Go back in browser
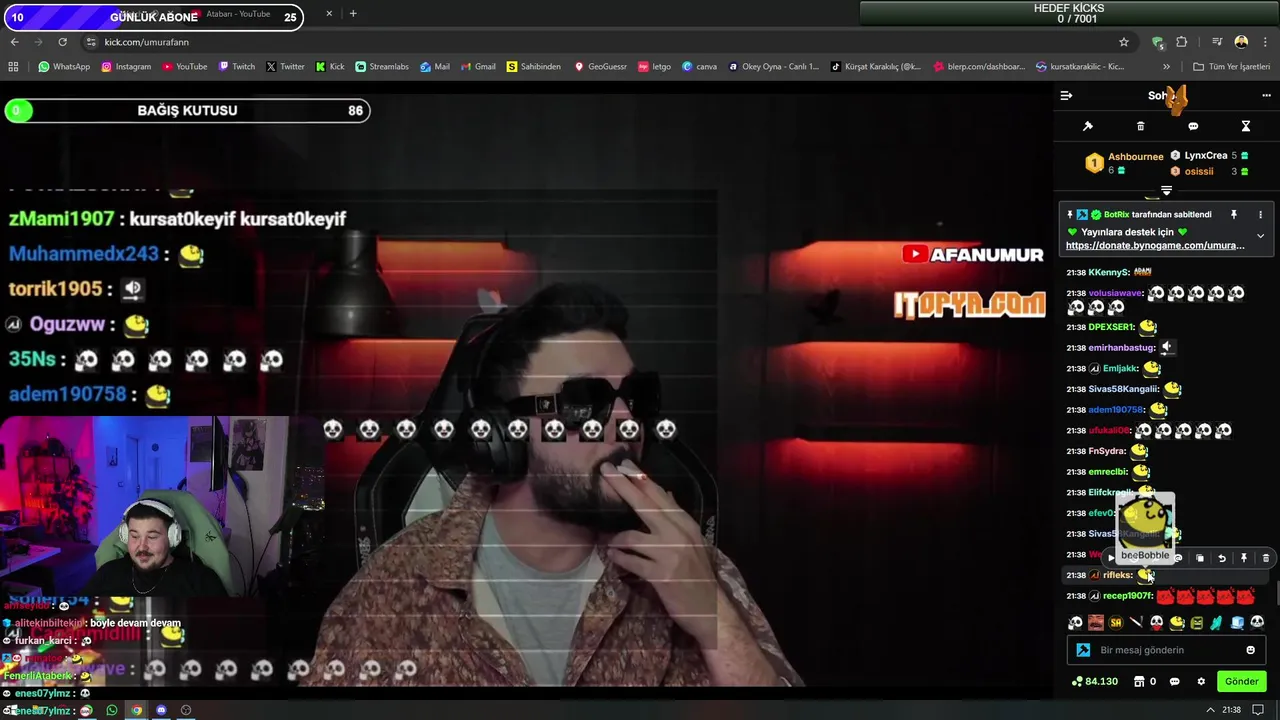 point(14,42)
